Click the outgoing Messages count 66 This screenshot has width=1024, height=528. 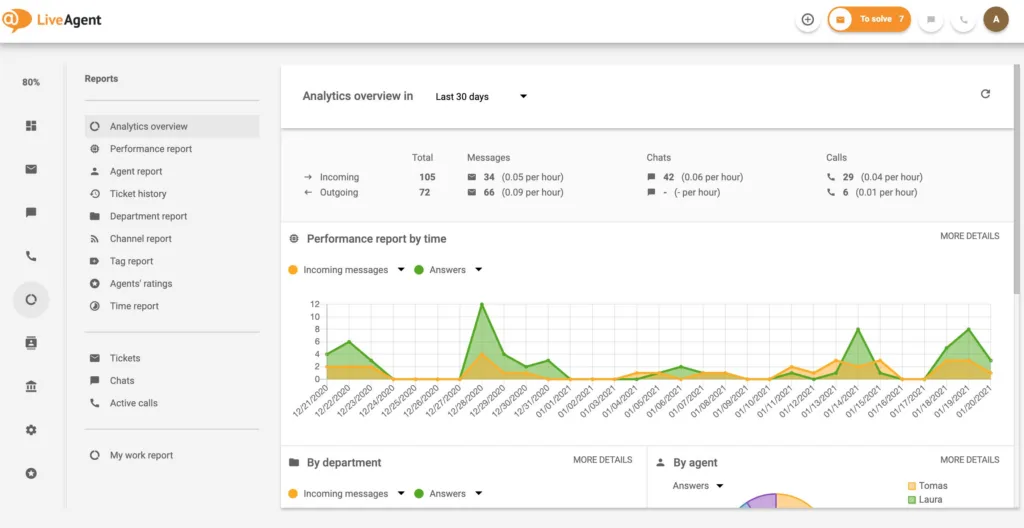coord(489,193)
